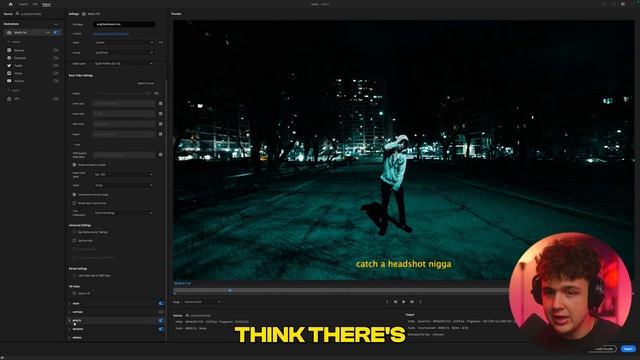Turn off the Media File destination toggle

click(x=56, y=32)
